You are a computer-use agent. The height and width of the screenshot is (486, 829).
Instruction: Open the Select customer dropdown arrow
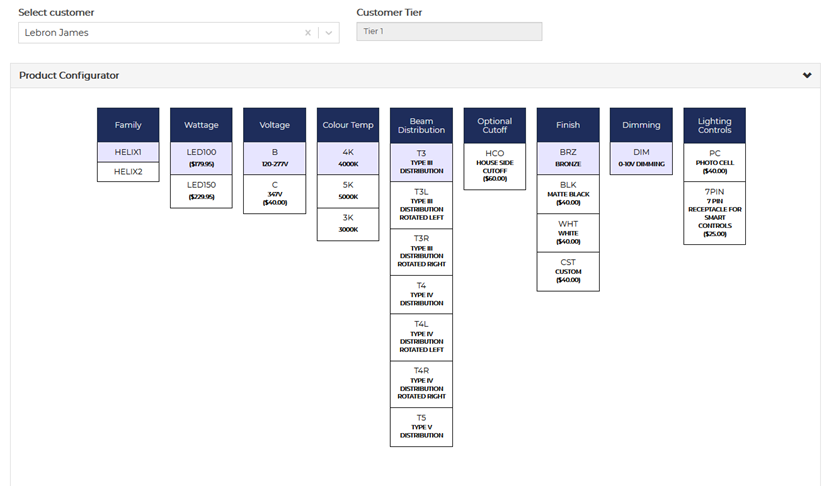(328, 33)
